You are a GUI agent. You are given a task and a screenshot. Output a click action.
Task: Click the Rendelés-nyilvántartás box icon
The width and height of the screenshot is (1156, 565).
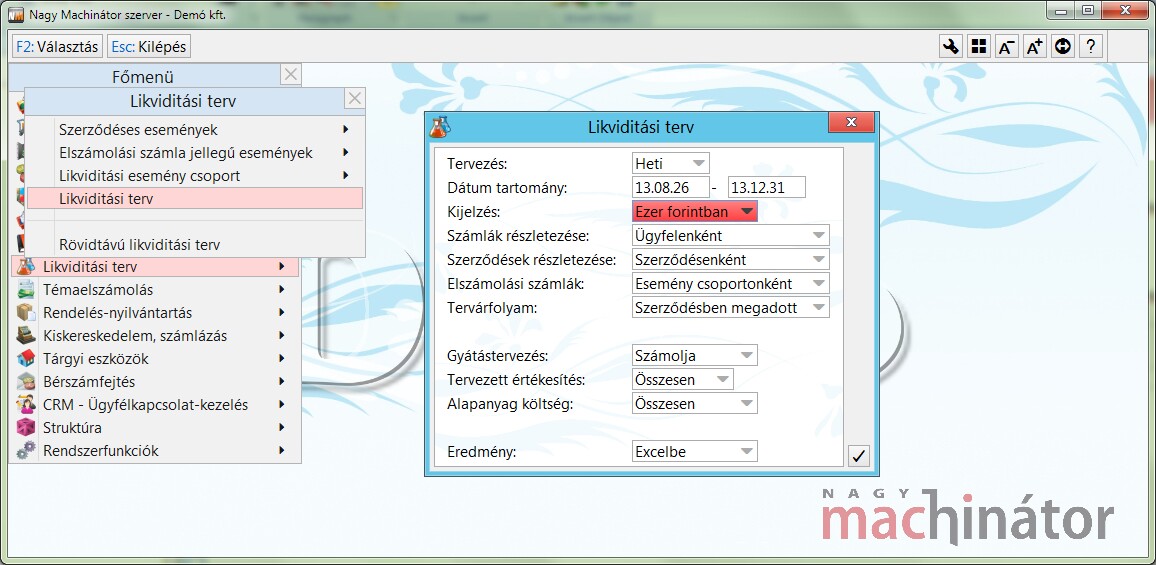coord(26,313)
